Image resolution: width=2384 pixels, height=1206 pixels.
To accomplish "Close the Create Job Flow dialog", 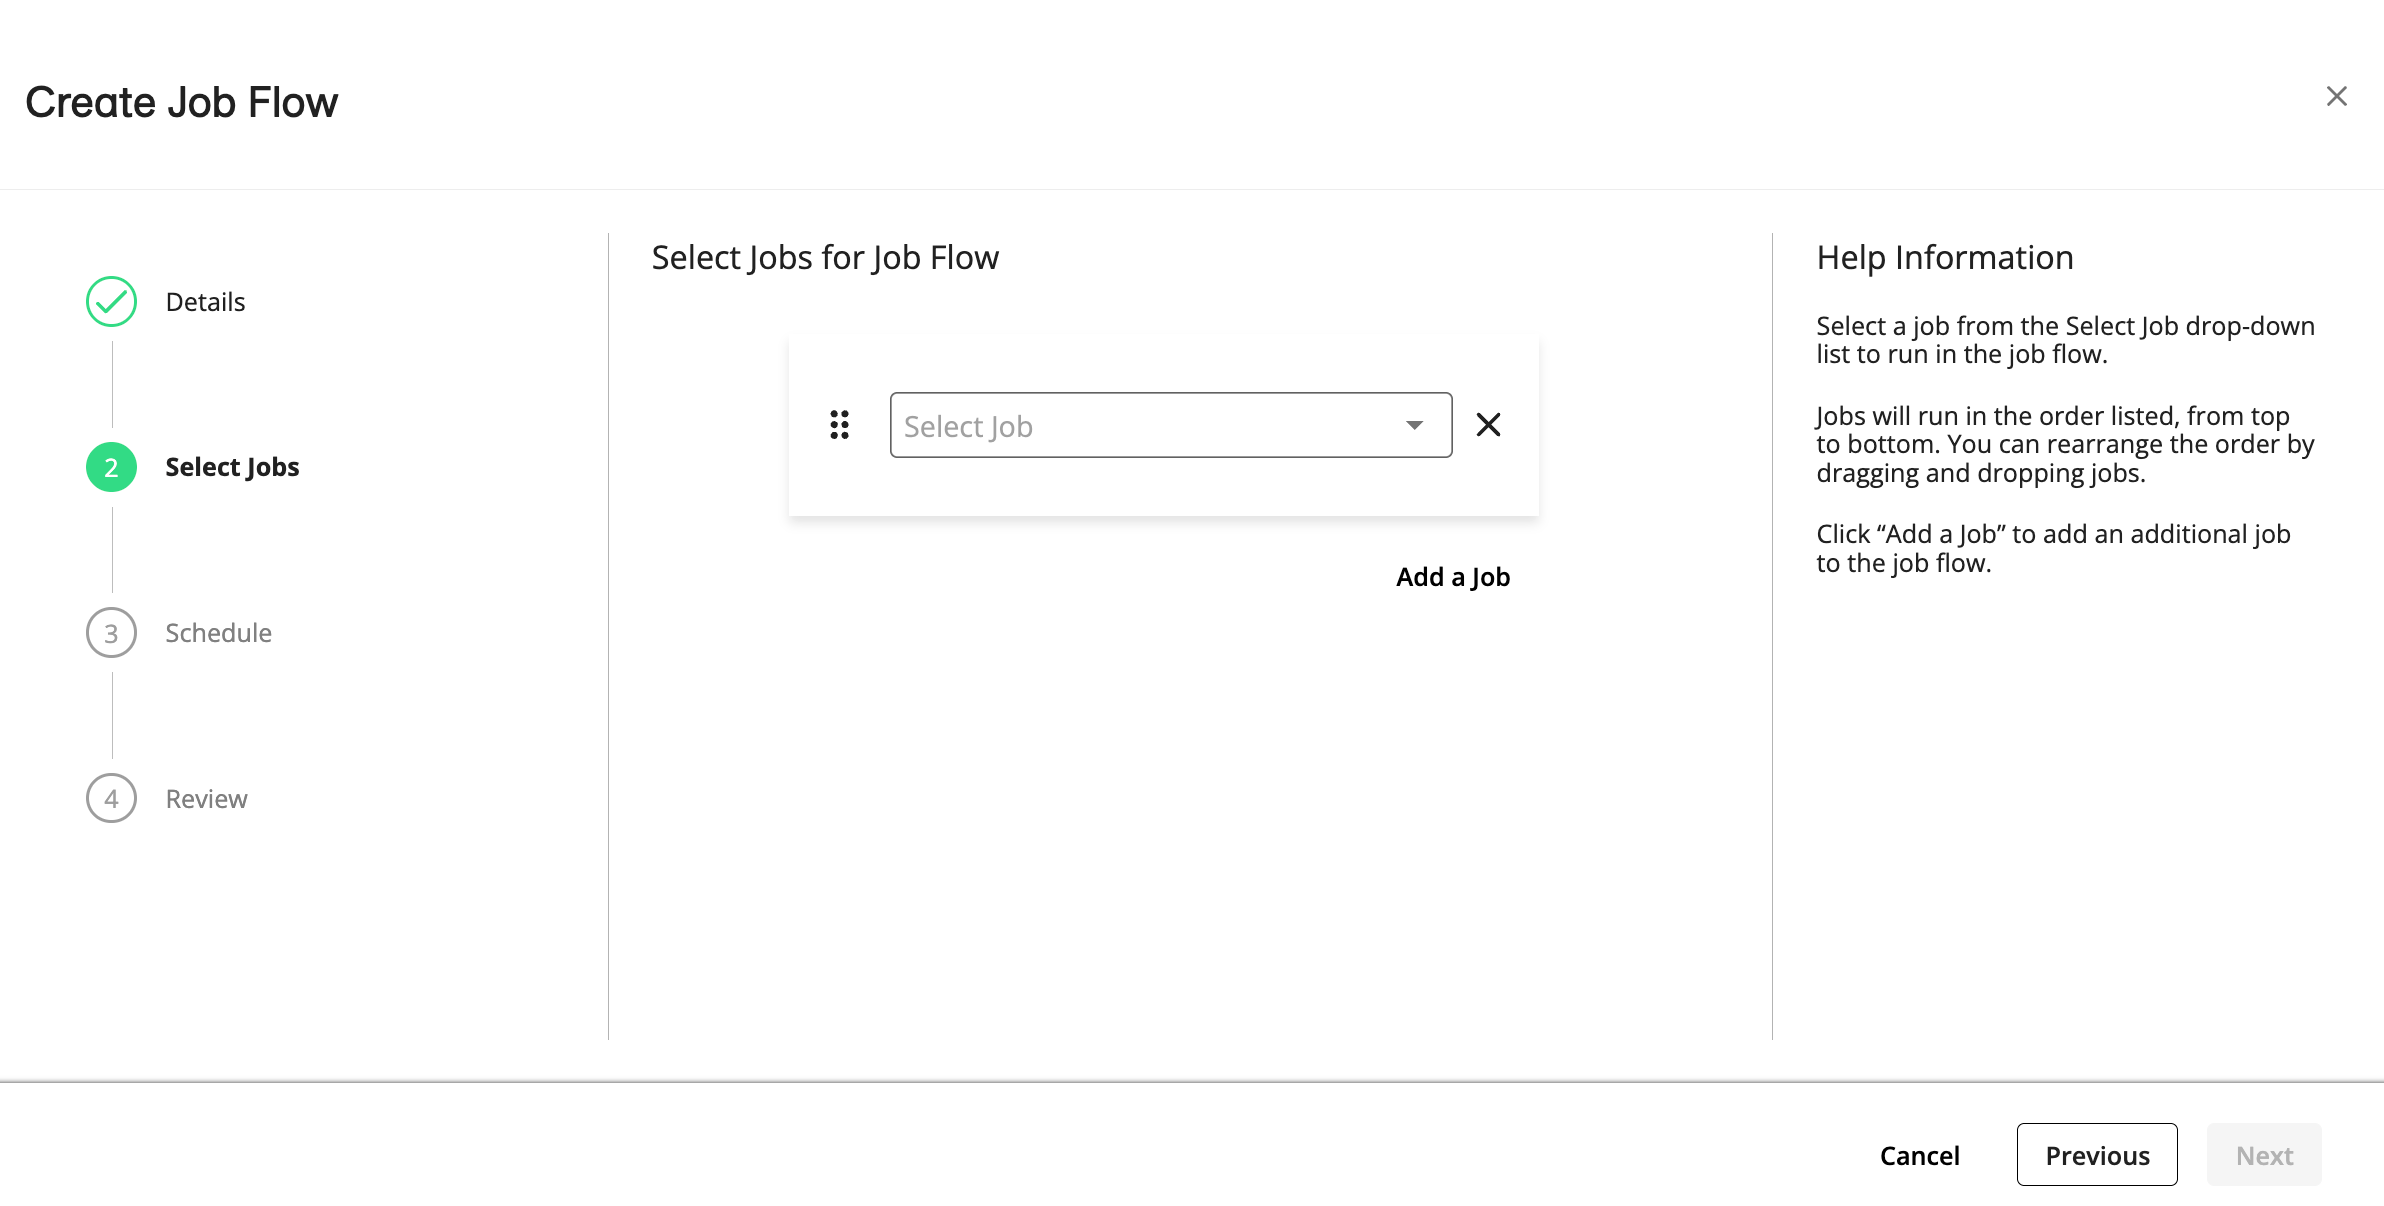I will click(2337, 96).
